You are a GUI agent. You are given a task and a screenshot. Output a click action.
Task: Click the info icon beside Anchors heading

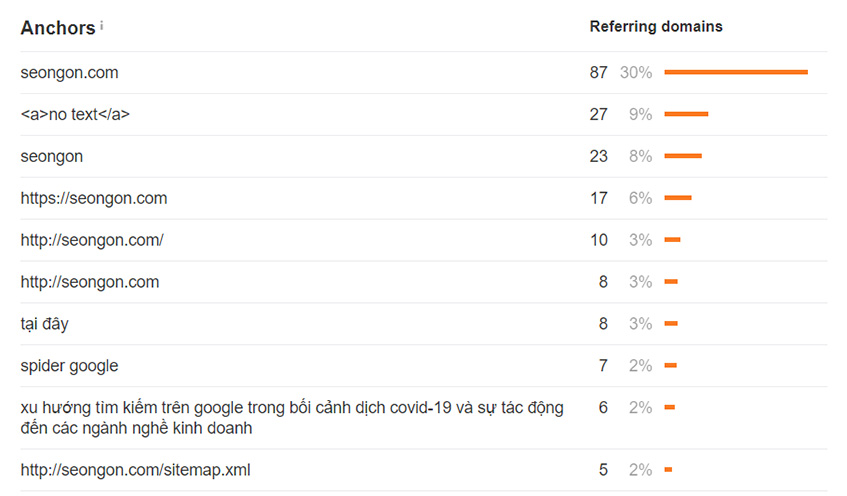pos(102,25)
